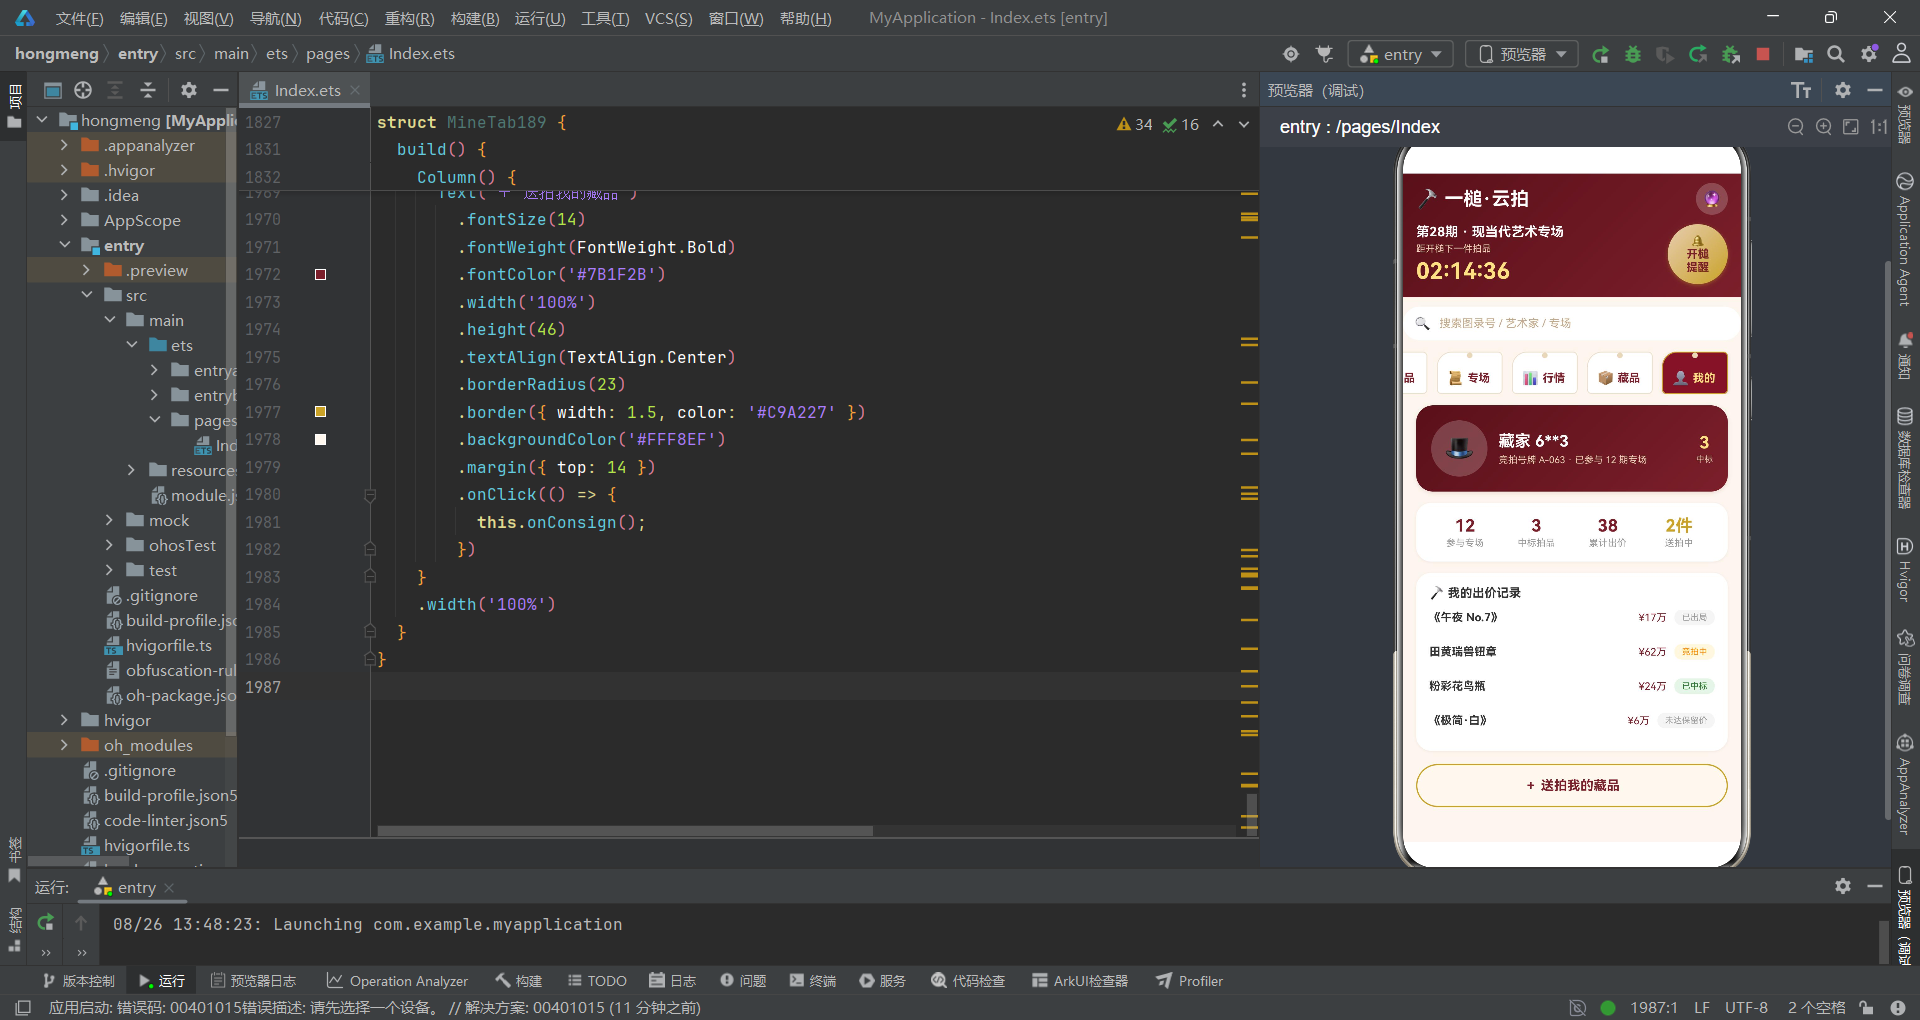Open the user account profile icon

click(x=1901, y=54)
